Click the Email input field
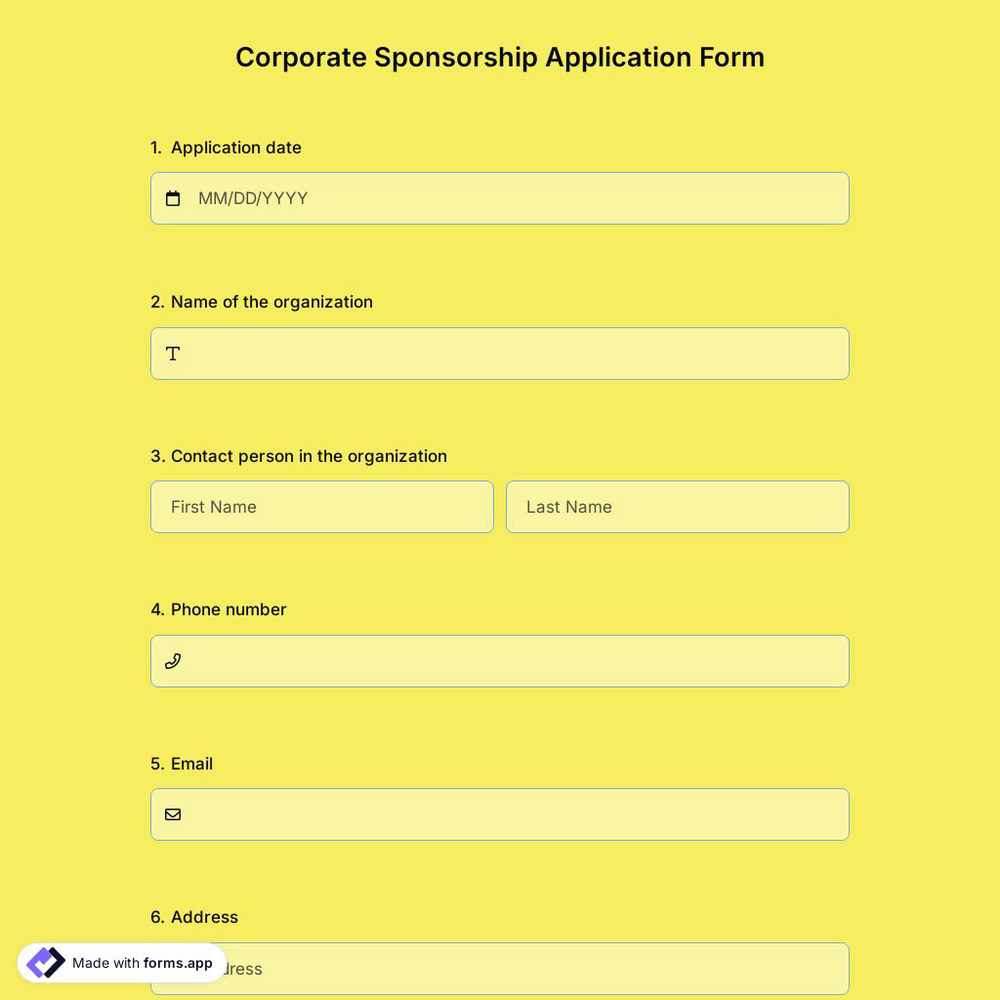The width and height of the screenshot is (1000, 1000). point(500,814)
